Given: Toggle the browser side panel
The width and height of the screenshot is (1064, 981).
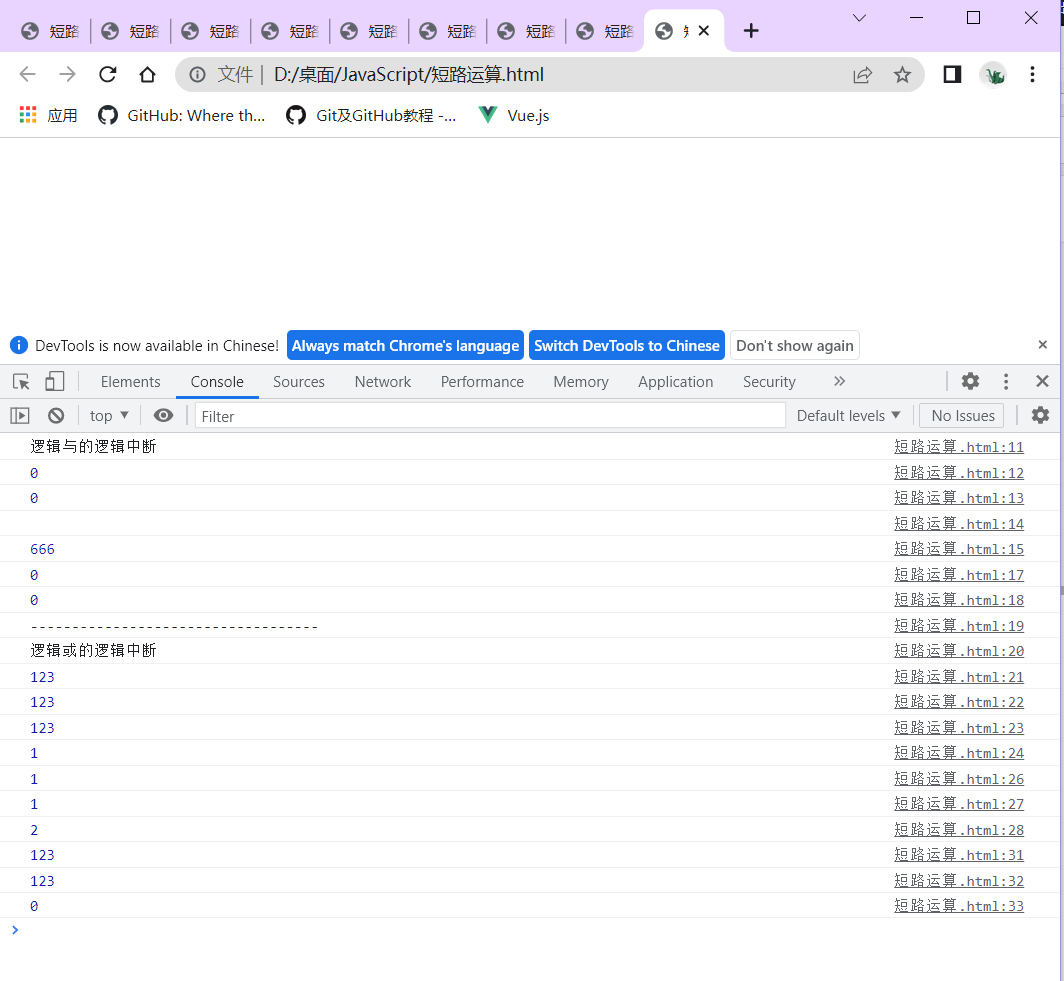Looking at the screenshot, I should tap(952, 75).
